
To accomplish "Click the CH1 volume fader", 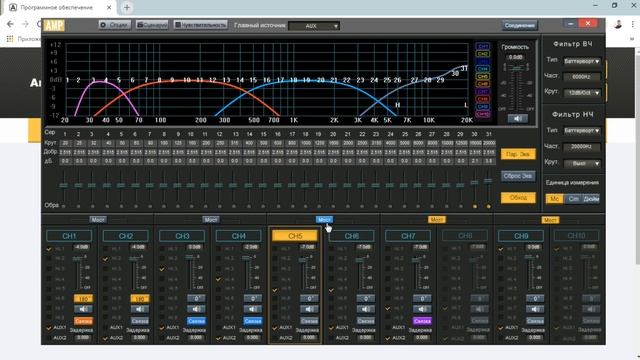I will coord(77,259).
